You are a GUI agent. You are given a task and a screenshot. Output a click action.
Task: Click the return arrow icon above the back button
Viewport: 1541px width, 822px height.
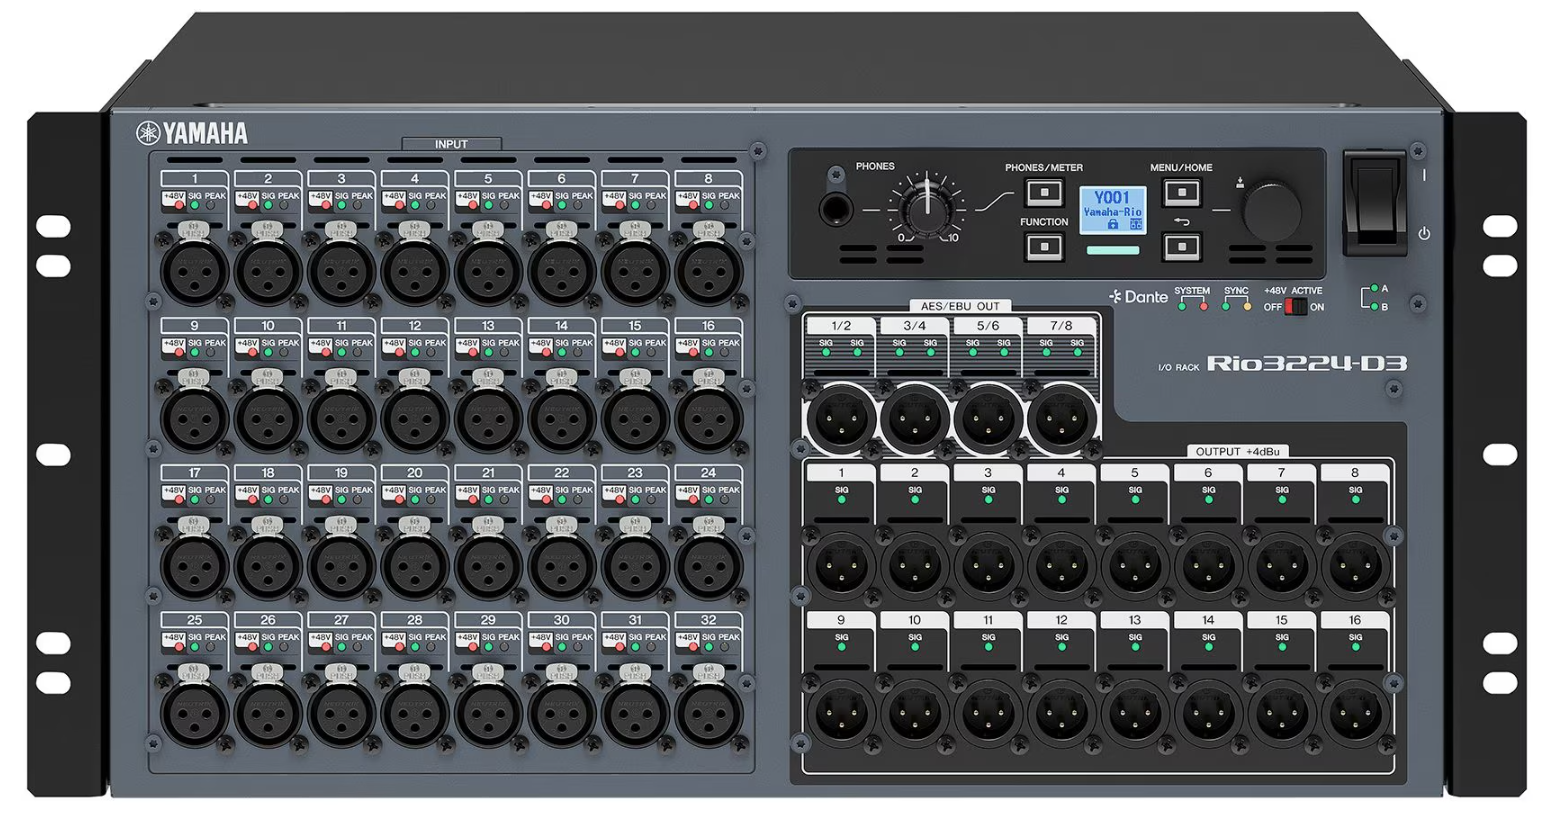[1182, 222]
